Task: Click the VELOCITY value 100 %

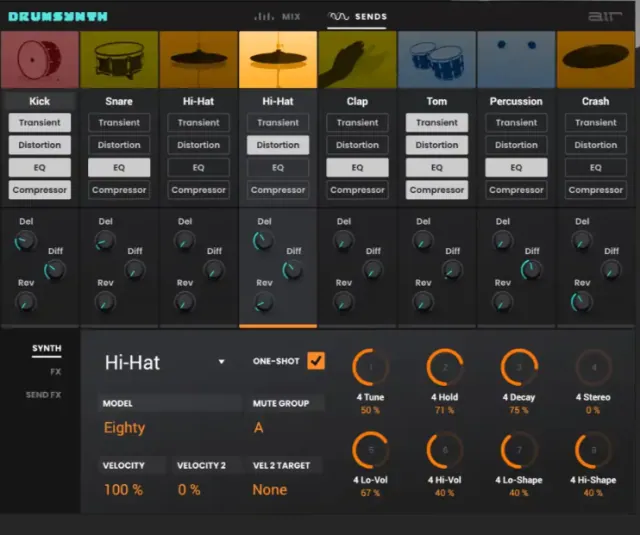Action: pos(123,490)
